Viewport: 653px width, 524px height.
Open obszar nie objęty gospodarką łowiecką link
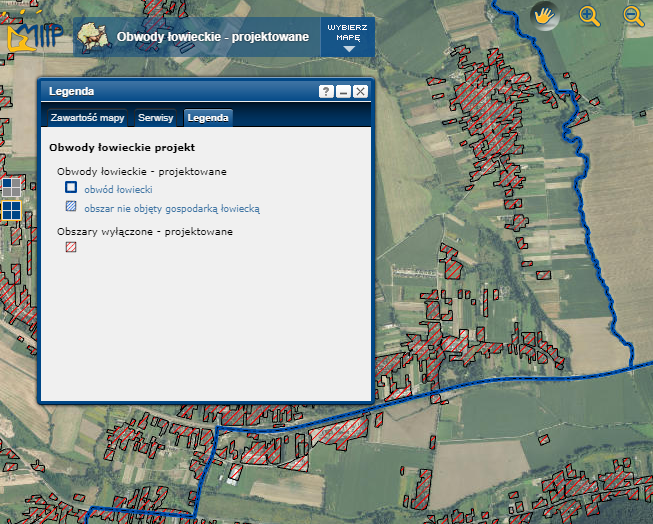tap(172, 209)
